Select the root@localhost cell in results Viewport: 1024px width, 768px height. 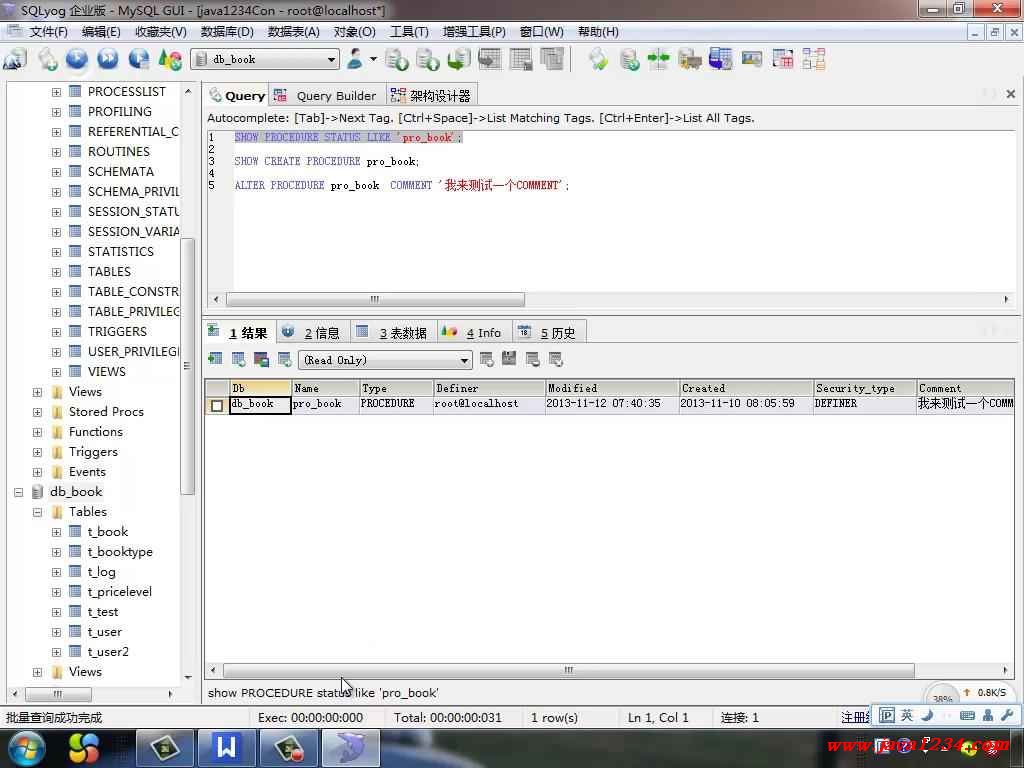pyautogui.click(x=488, y=404)
